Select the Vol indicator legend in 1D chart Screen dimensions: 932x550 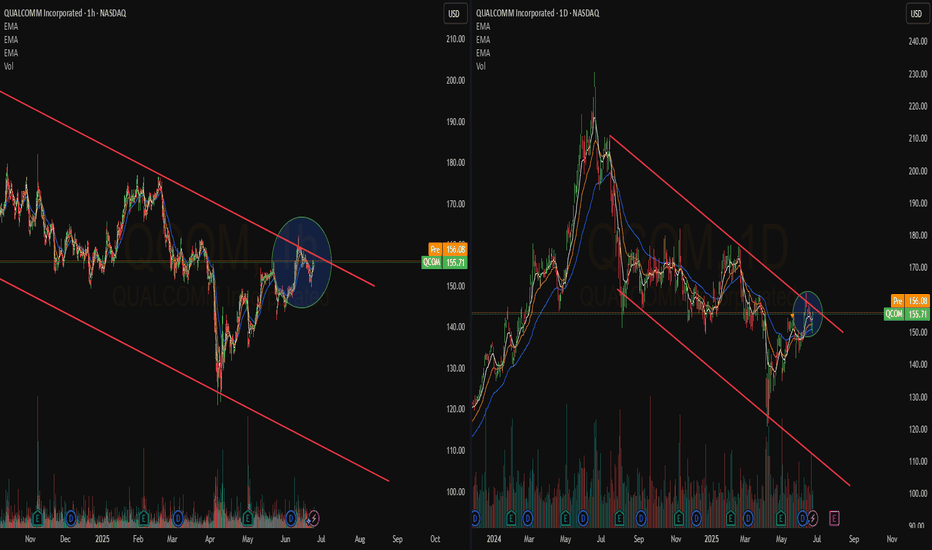pyautogui.click(x=481, y=66)
